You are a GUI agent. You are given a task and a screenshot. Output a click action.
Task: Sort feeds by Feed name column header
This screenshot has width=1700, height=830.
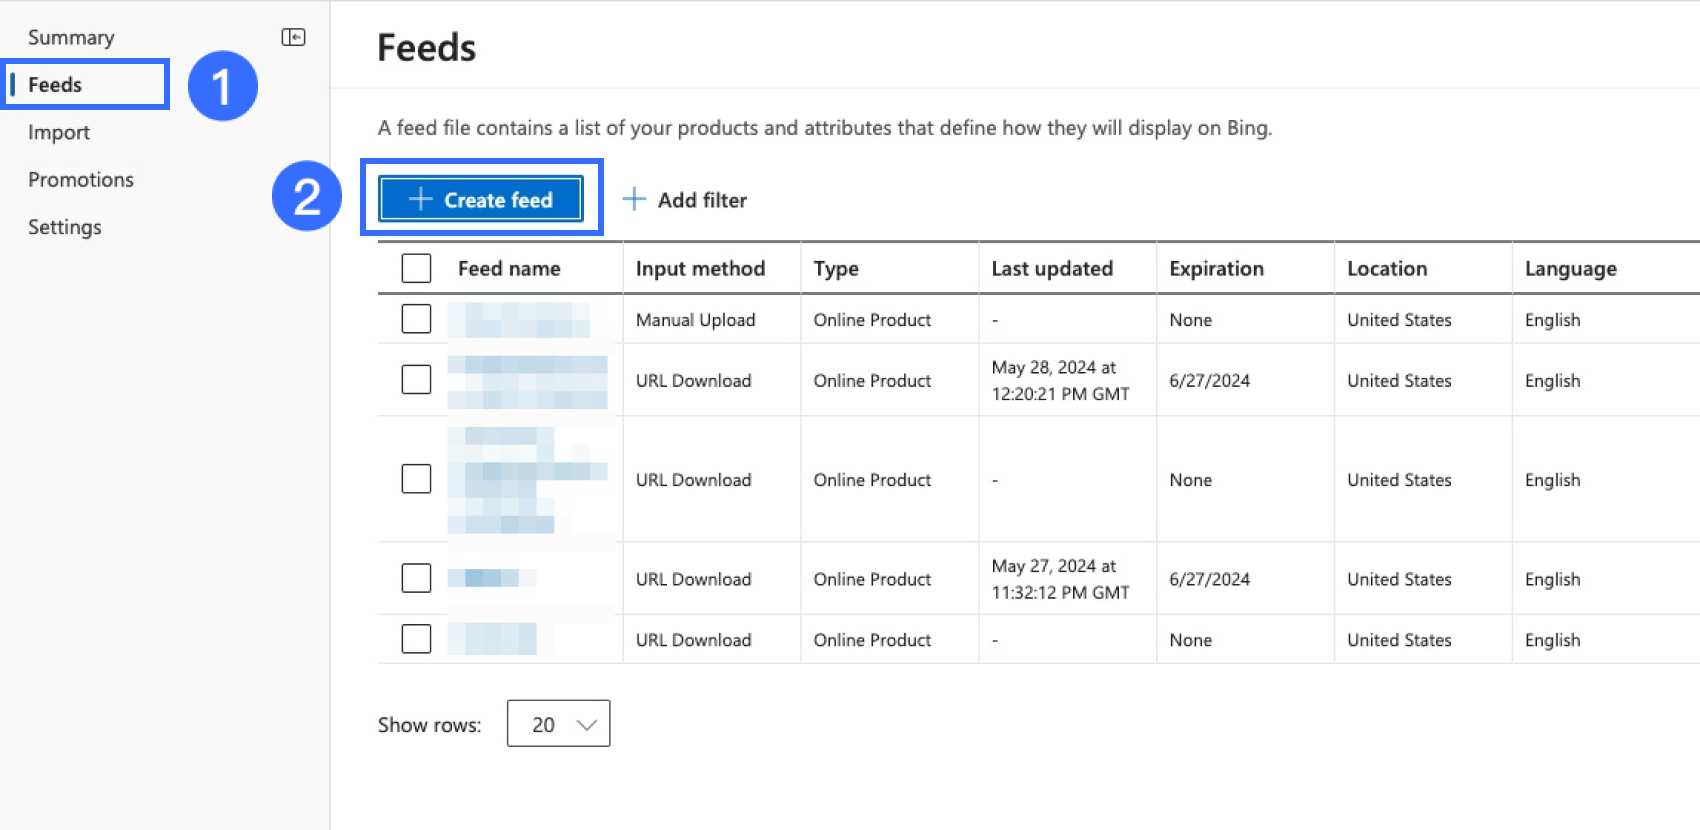click(x=509, y=269)
